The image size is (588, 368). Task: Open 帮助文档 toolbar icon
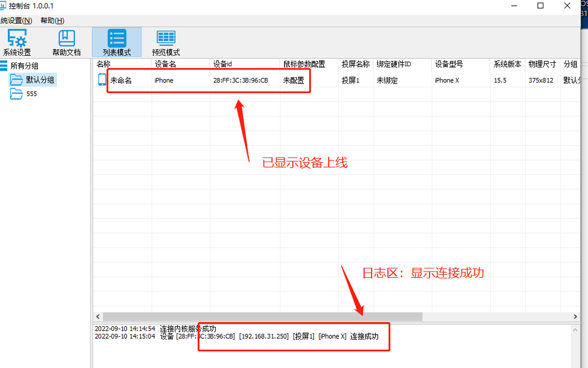click(66, 42)
